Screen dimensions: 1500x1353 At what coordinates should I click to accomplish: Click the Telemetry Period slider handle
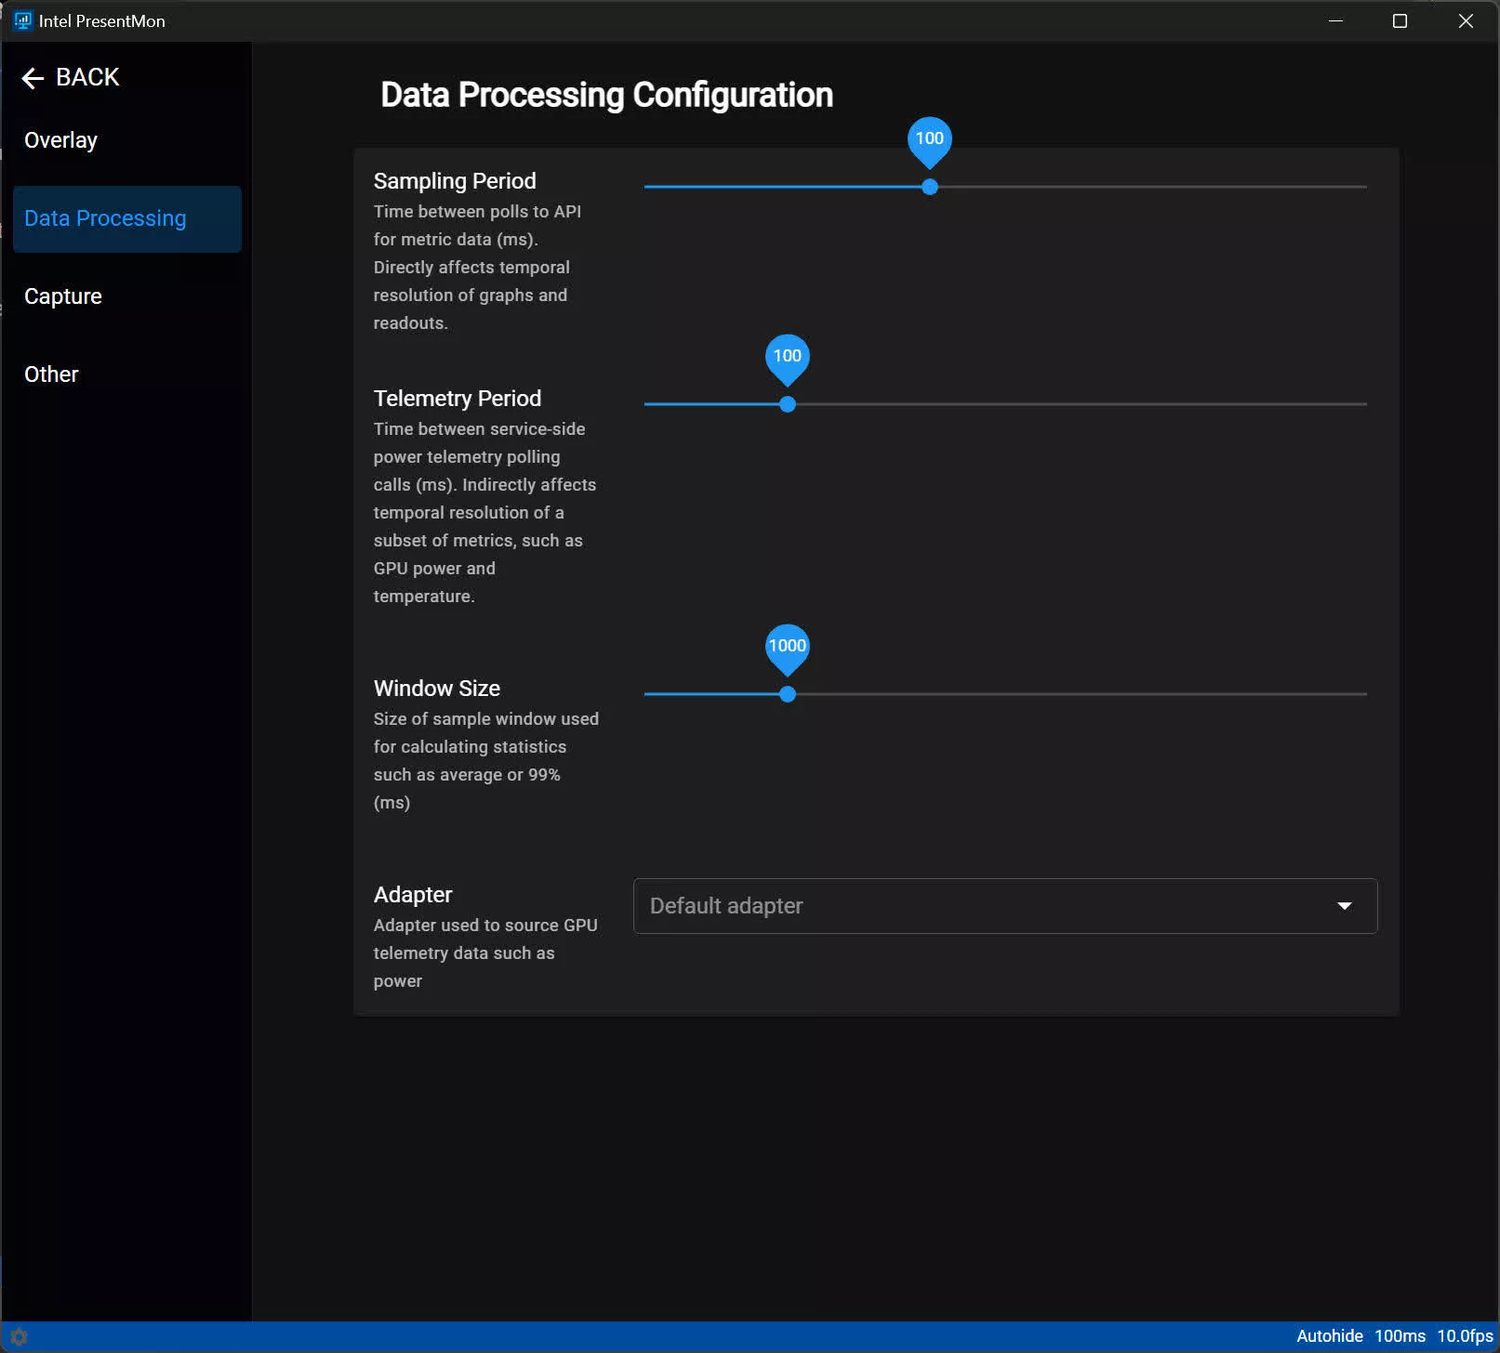click(788, 404)
